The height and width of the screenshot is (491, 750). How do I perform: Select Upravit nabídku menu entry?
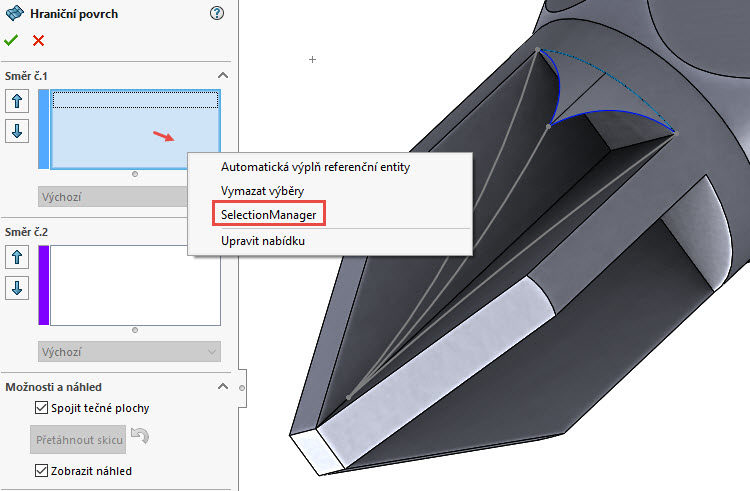(263, 241)
